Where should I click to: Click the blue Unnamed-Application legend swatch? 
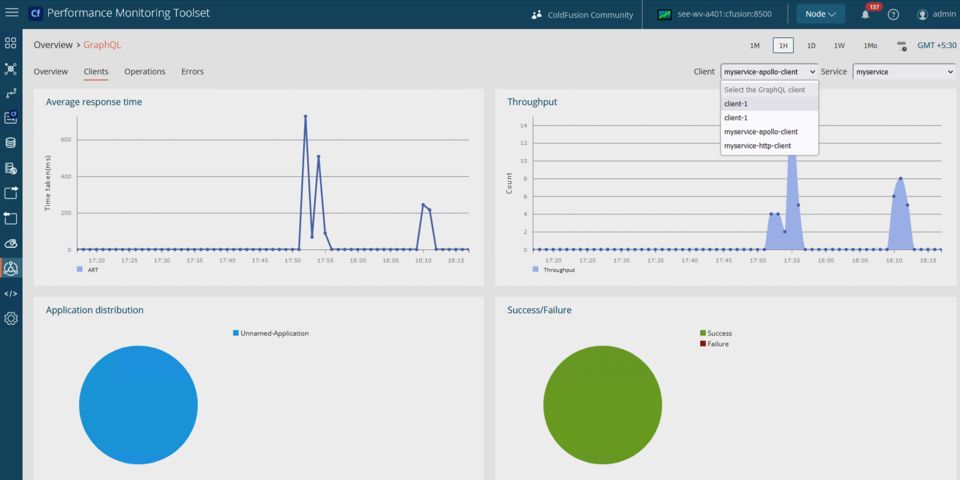click(236, 333)
